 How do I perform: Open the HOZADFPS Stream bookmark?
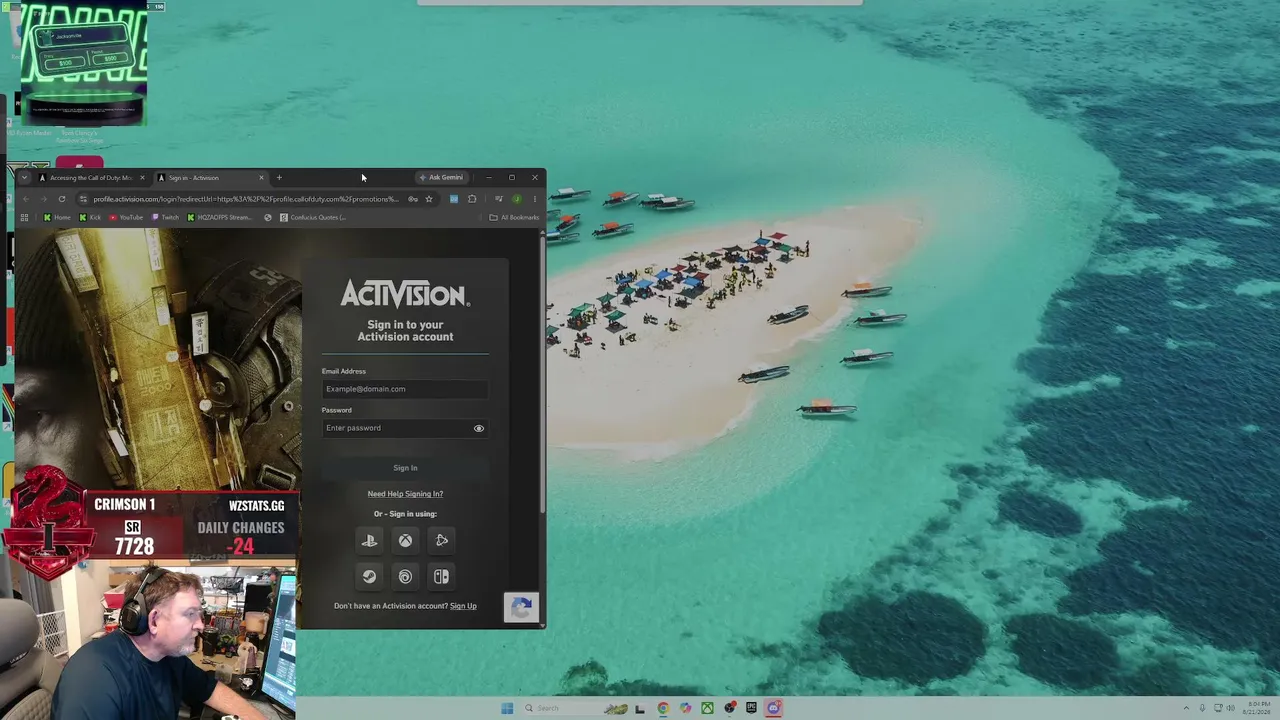(x=220, y=218)
